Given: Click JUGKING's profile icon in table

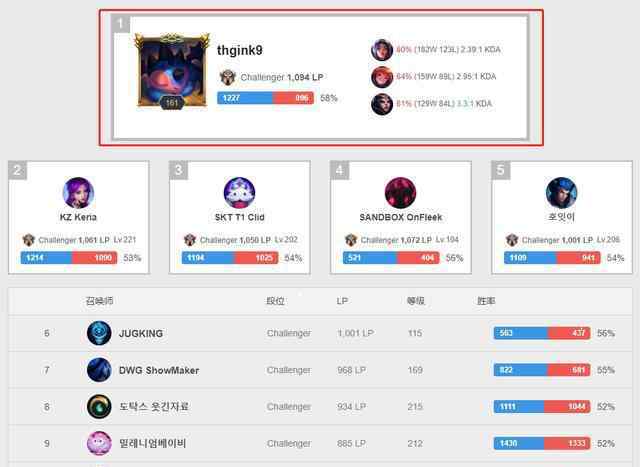Looking at the screenshot, I should pyautogui.click(x=99, y=333).
